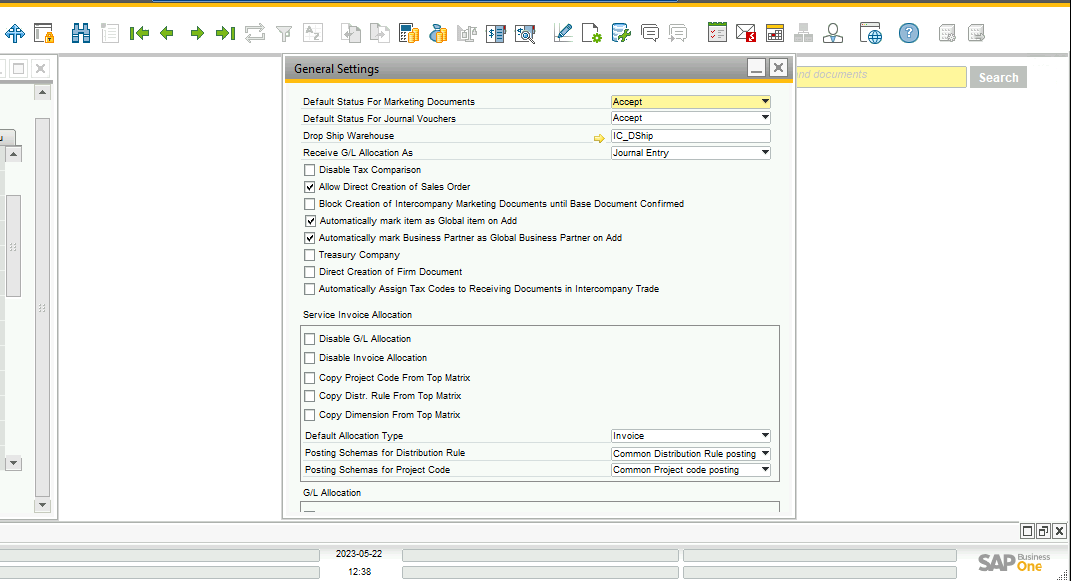Image resolution: width=1071 pixels, height=581 pixels.
Task: Enable Copy Distr. Rule From Top Matrix
Action: [x=309, y=396]
